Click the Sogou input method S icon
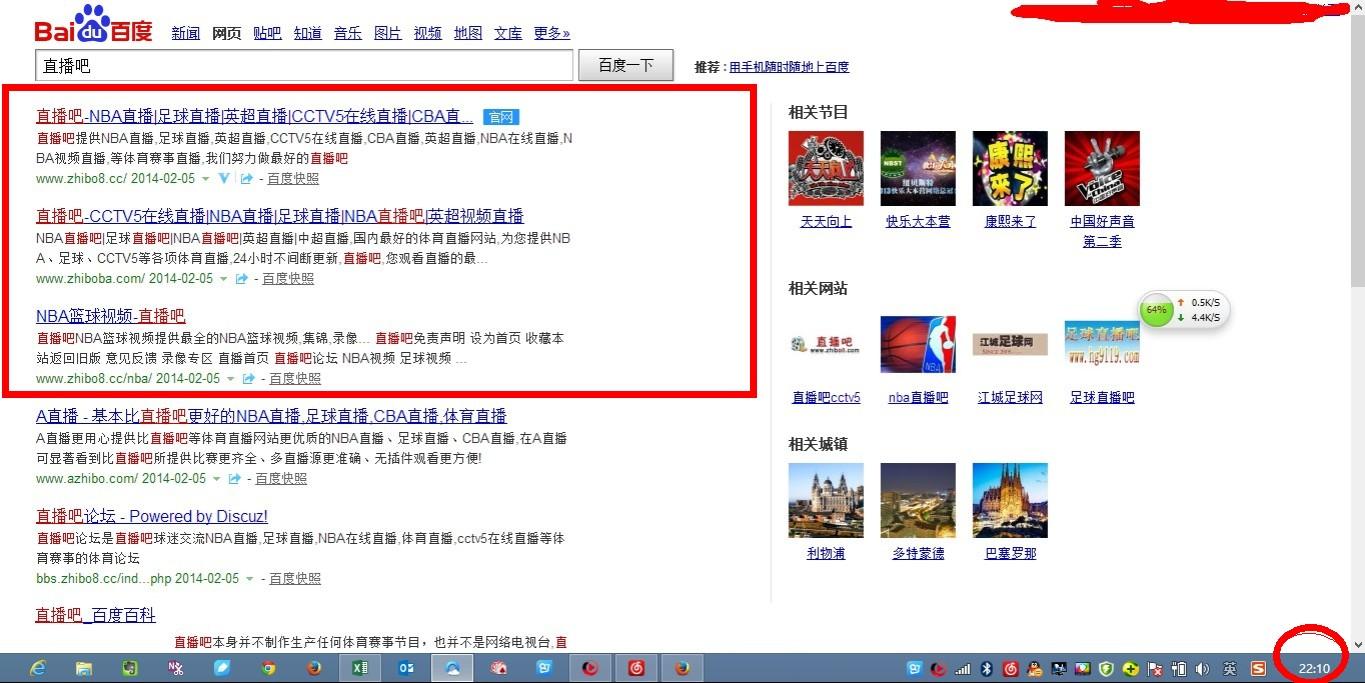The height and width of the screenshot is (683, 1365). coord(1258,669)
